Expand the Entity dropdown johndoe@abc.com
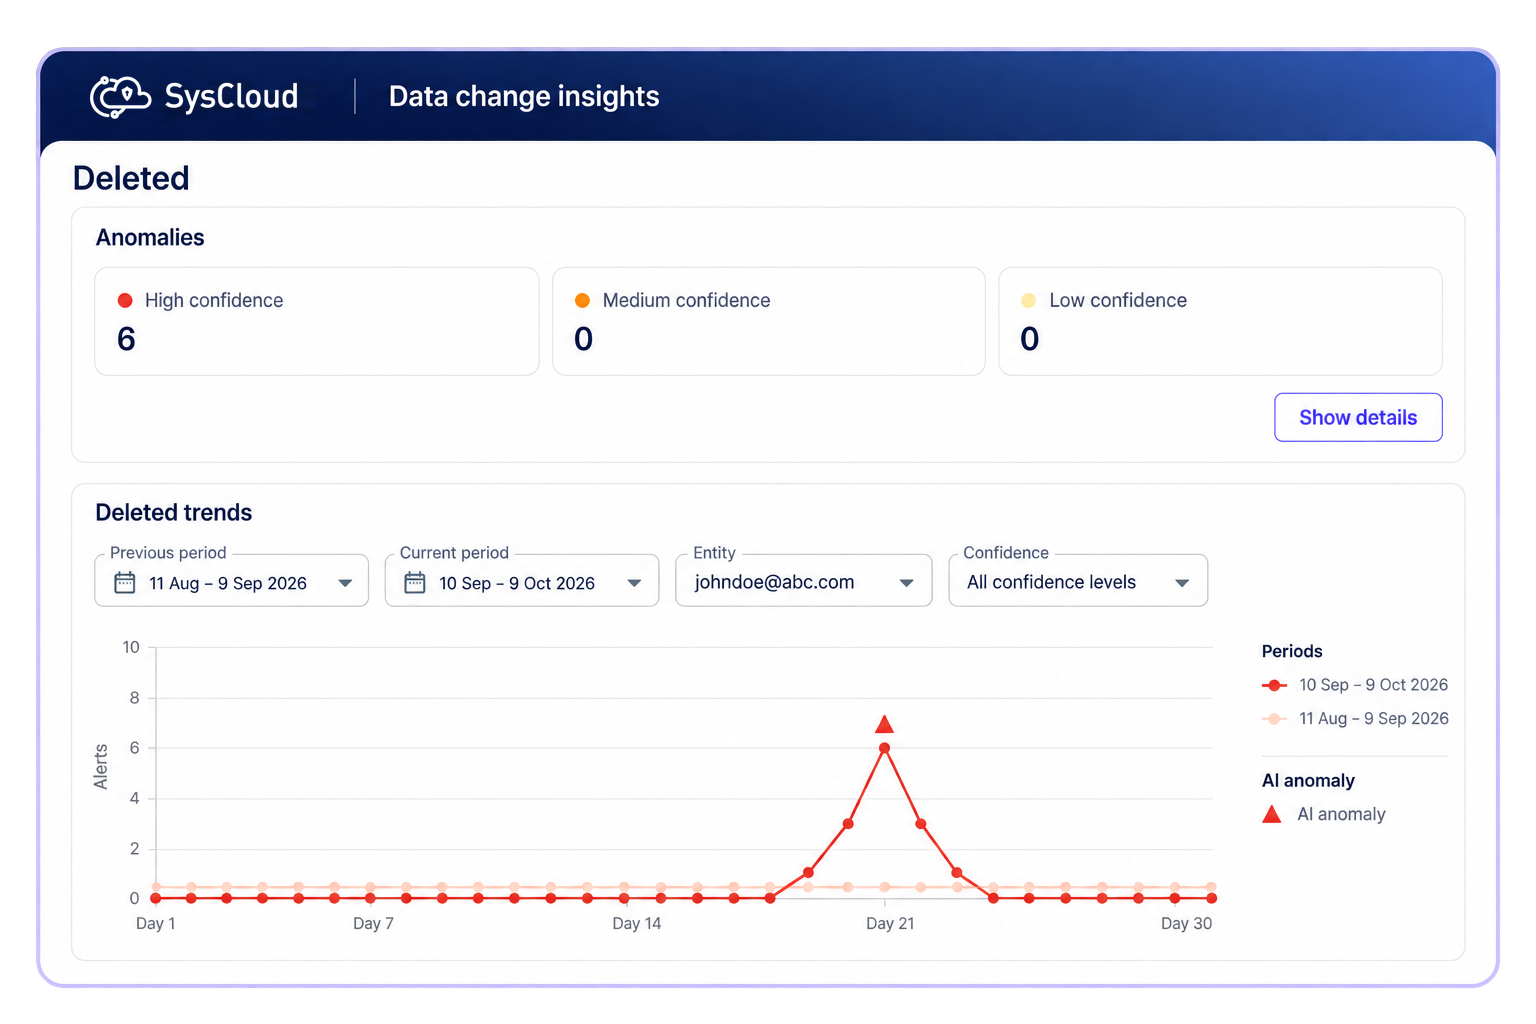The height and width of the screenshot is (1024, 1536). pos(804,581)
